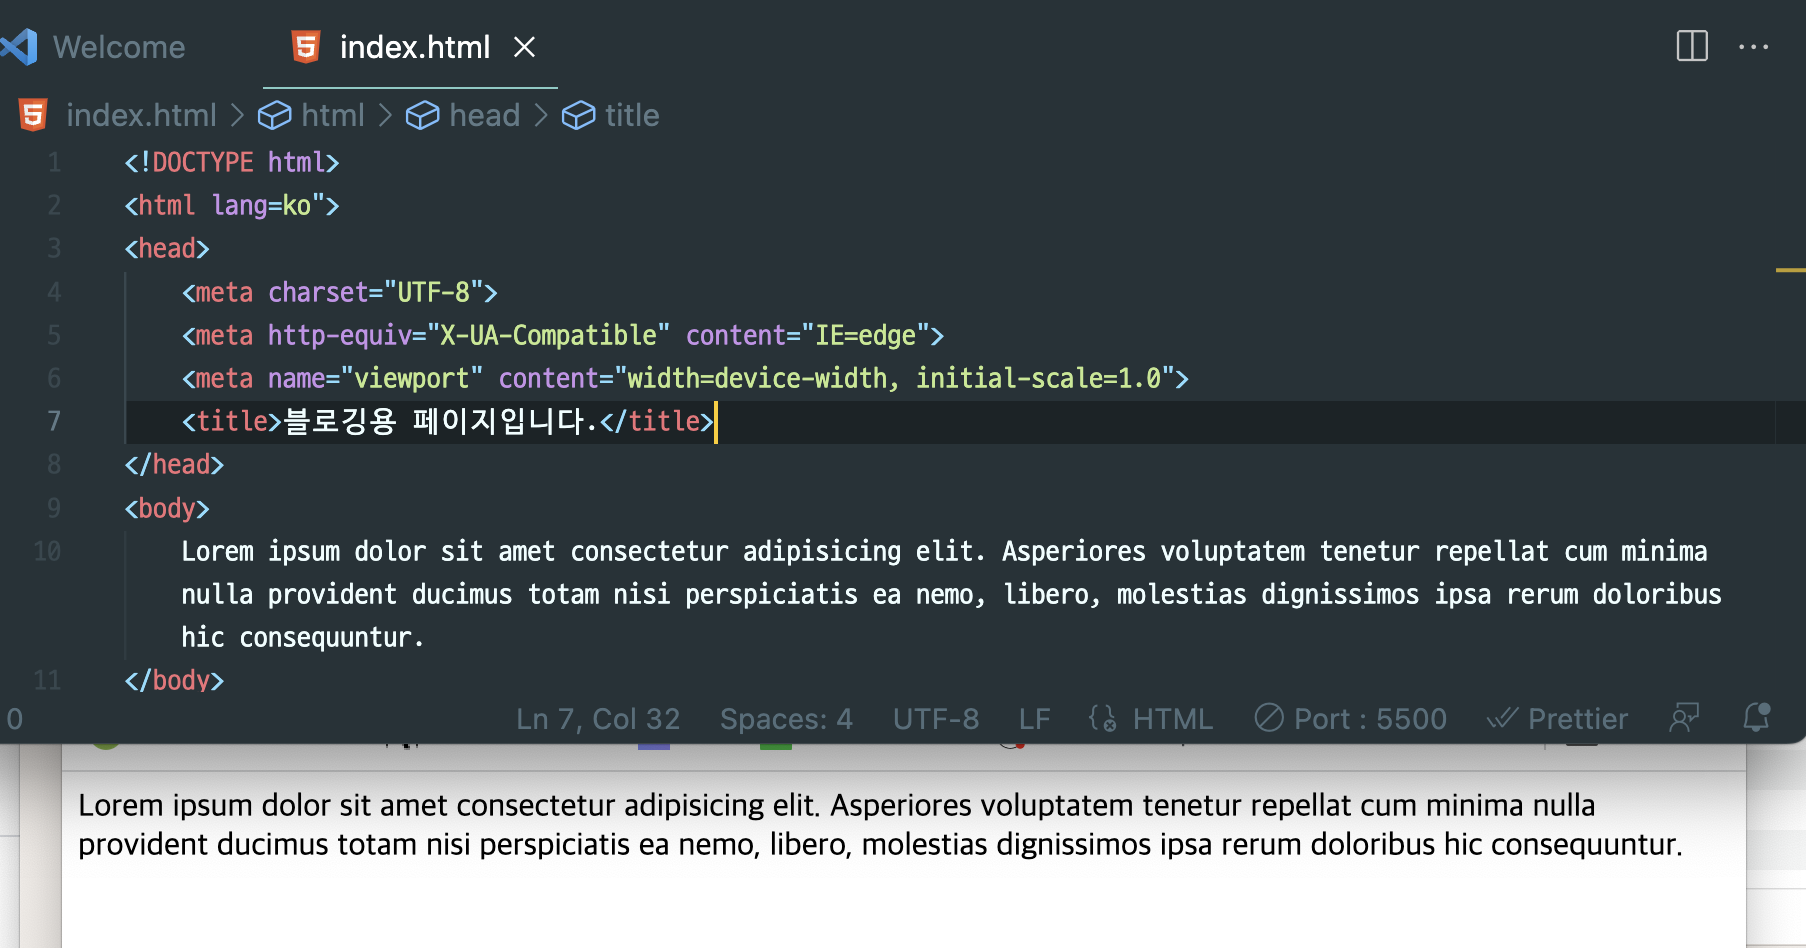Click the html lang=ko tag line
The width and height of the screenshot is (1806, 948).
tap(232, 205)
